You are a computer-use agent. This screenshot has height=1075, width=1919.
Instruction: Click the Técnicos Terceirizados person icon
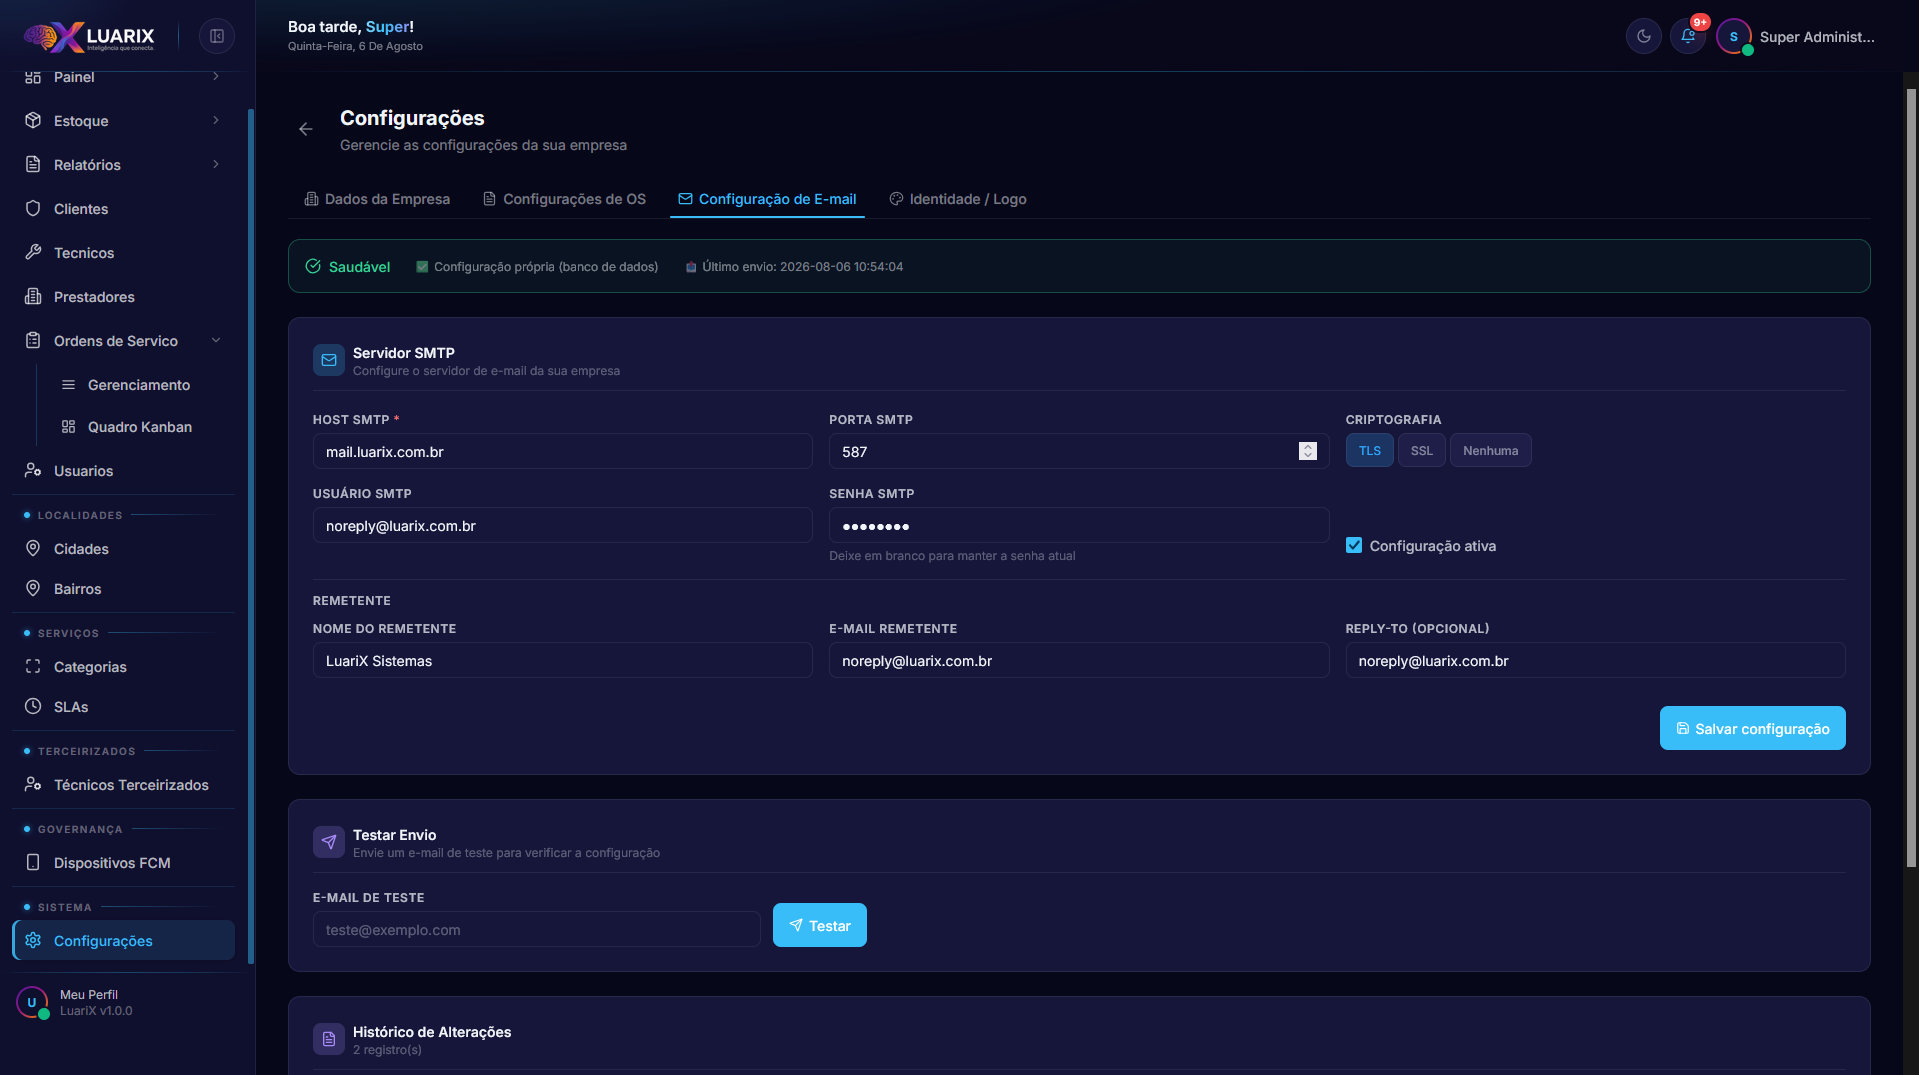(x=33, y=784)
